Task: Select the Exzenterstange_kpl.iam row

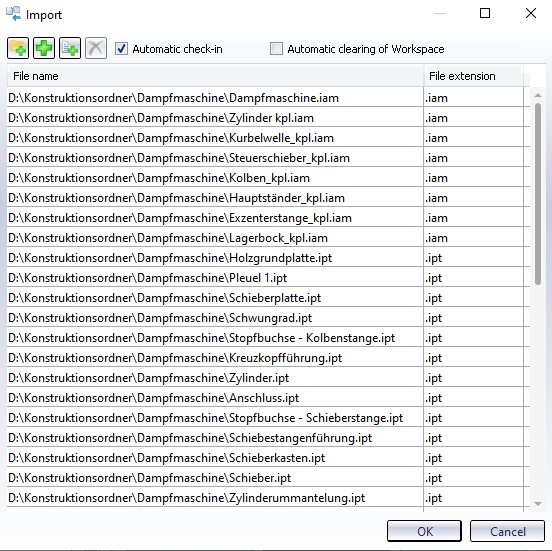Action: pos(268,218)
